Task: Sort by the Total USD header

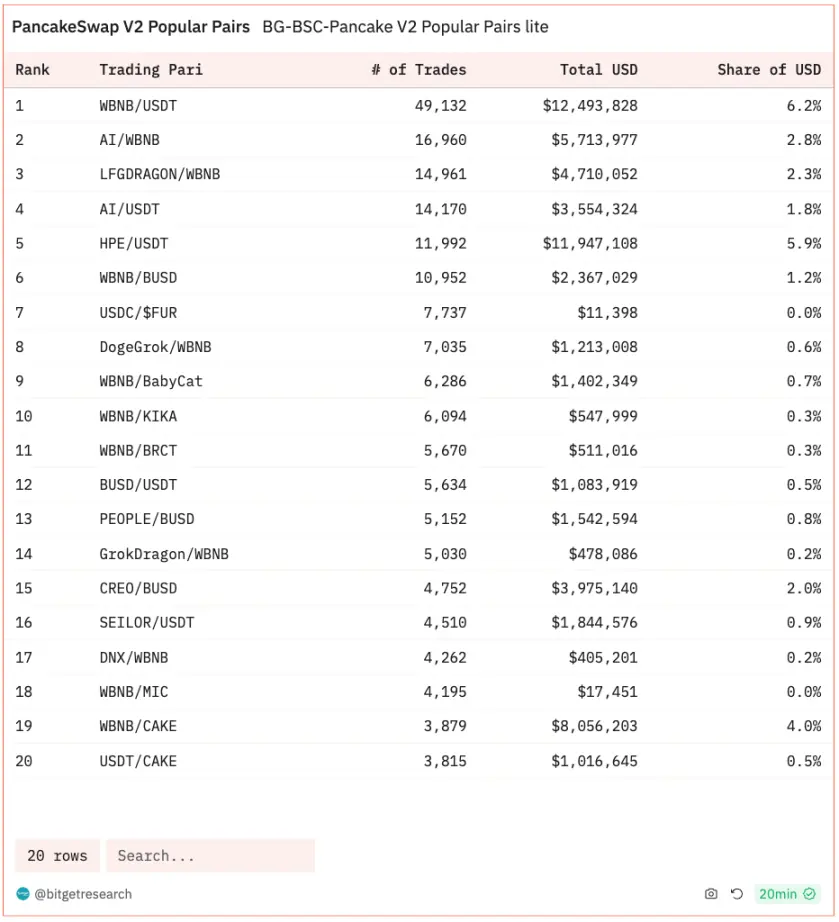Action: point(598,70)
